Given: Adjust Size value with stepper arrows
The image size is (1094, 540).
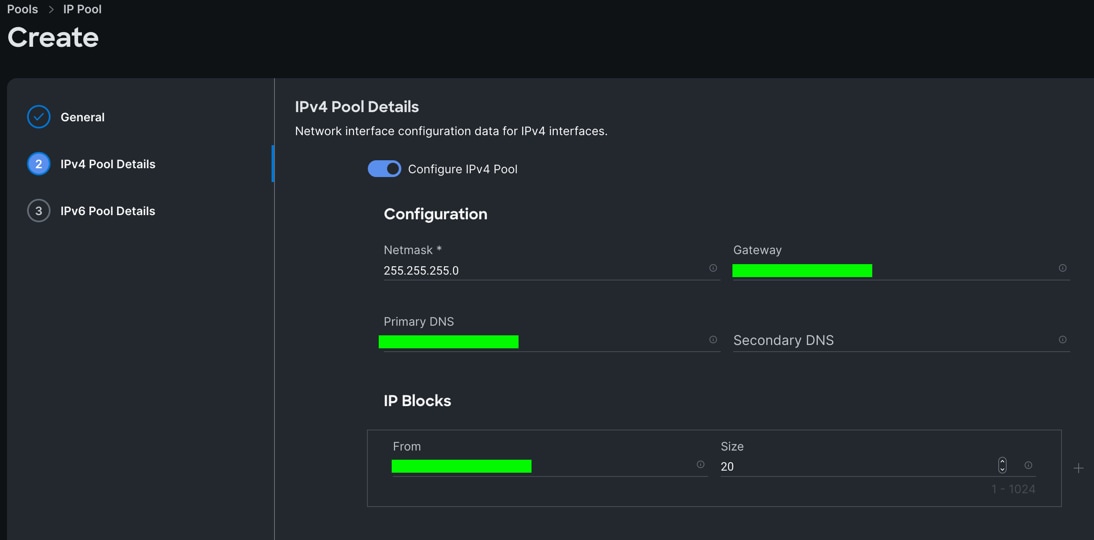Looking at the screenshot, I should pos(1002,466).
